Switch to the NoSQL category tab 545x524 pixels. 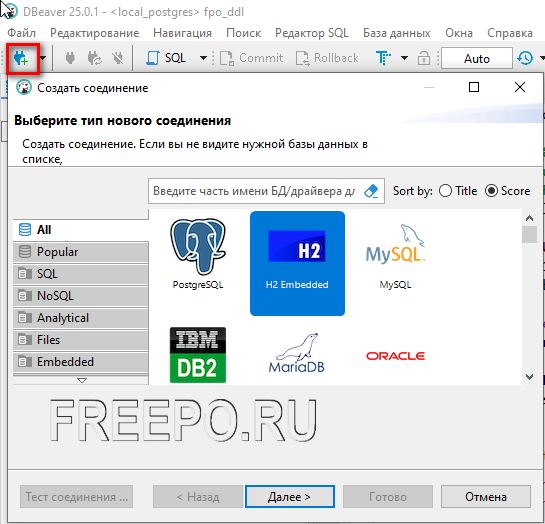(x=81, y=296)
